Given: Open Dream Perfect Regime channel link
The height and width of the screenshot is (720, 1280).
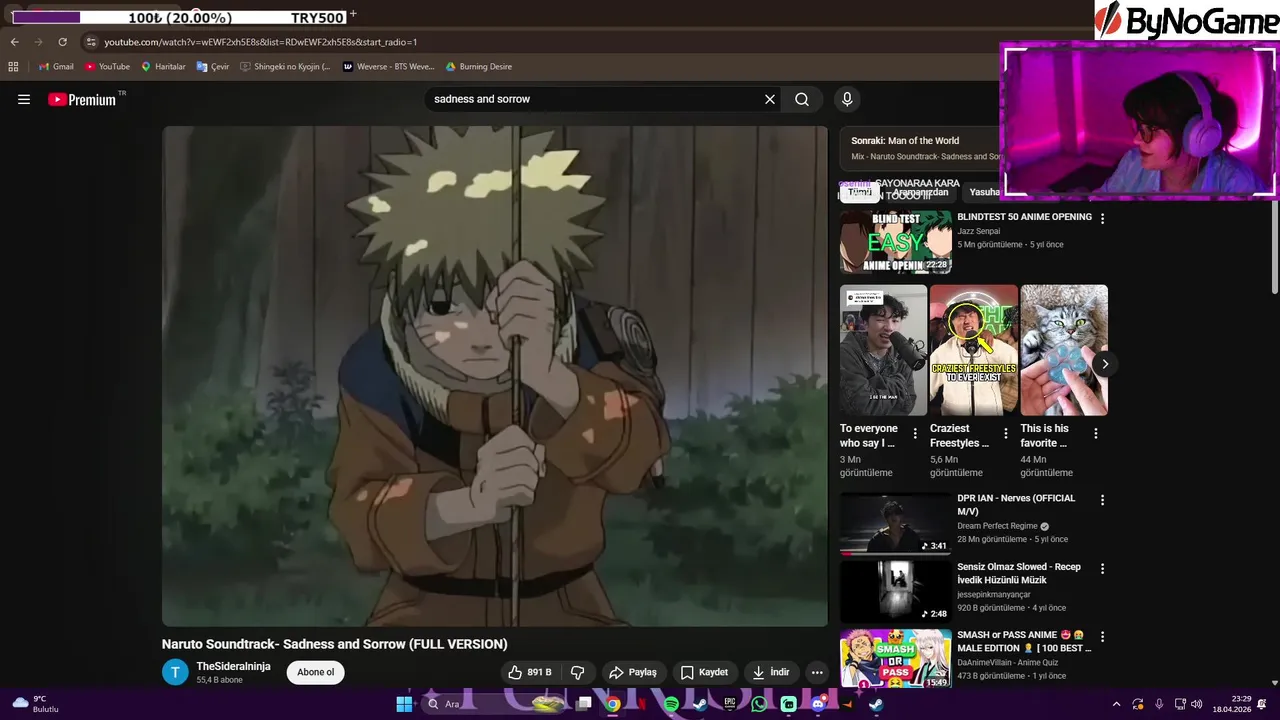Looking at the screenshot, I should click(x=999, y=526).
